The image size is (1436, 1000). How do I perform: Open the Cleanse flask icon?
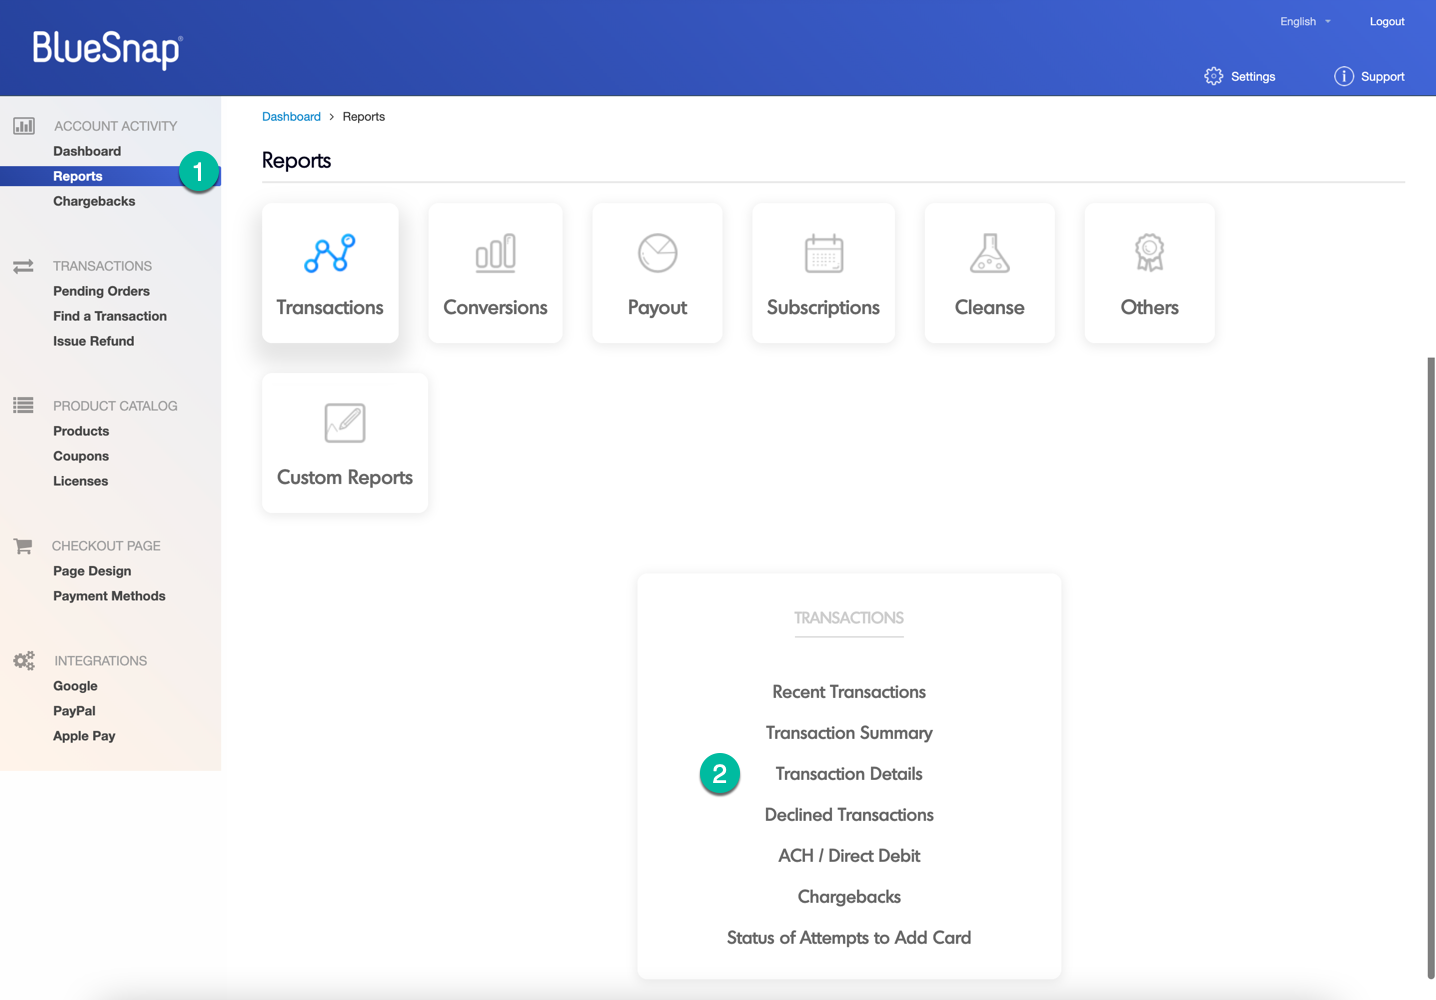989,254
